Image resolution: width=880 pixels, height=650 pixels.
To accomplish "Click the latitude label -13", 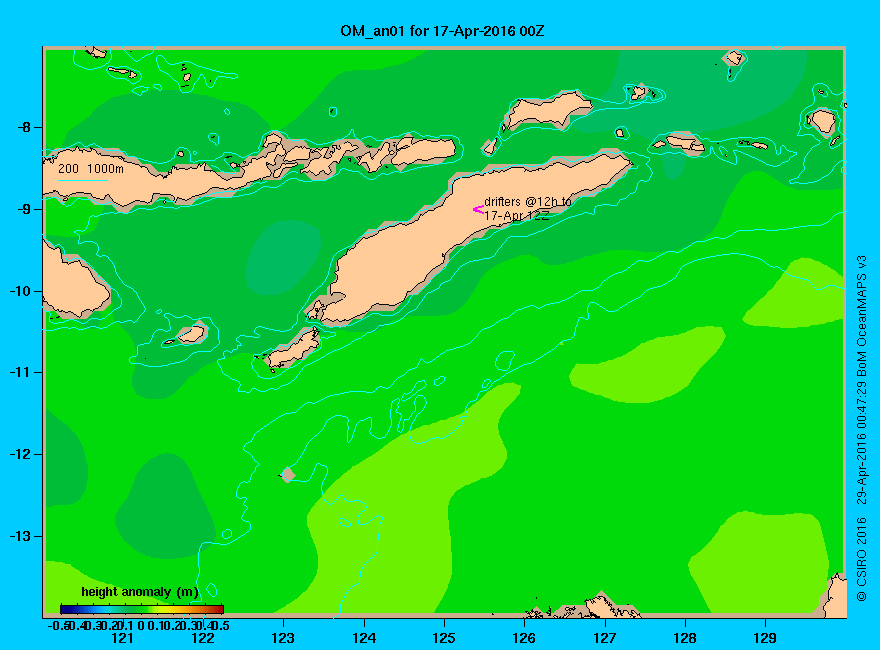I will (20, 536).
